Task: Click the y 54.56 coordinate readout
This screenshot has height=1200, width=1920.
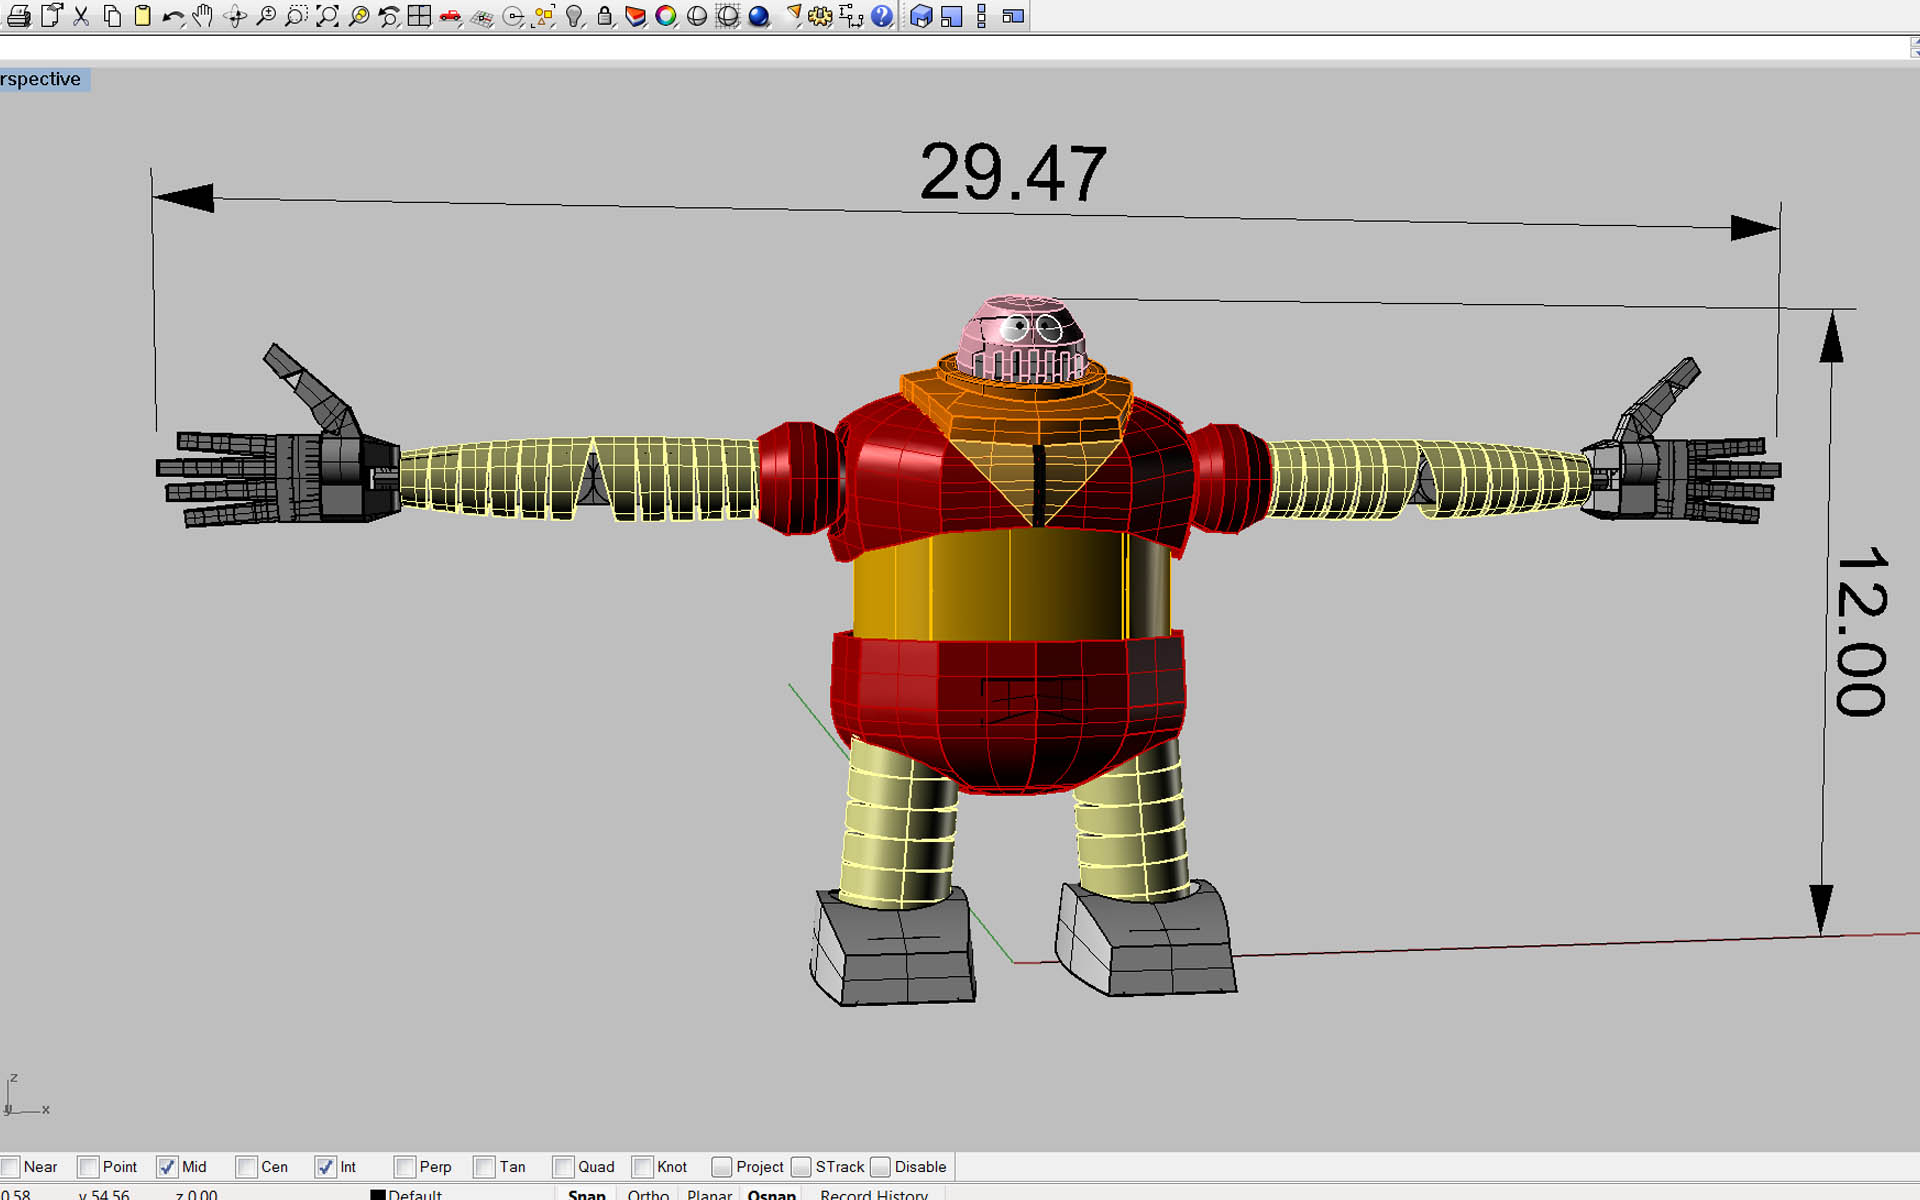Action: (104, 1194)
